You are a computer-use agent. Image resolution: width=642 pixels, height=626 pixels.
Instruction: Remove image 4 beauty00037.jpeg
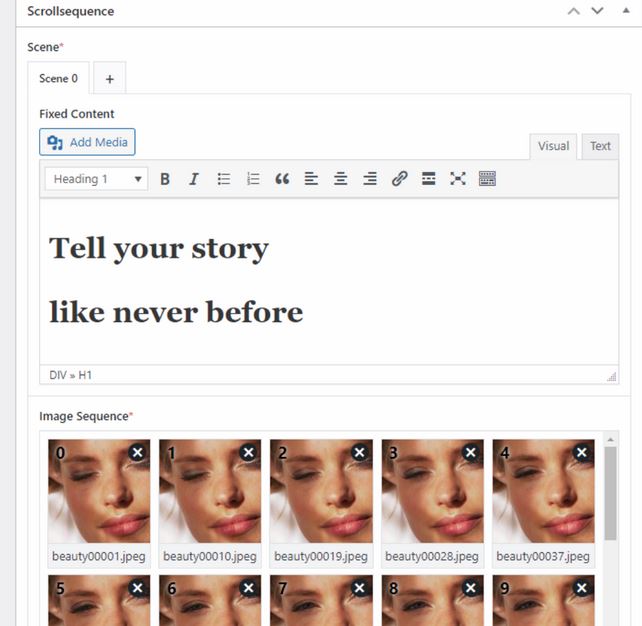[x=582, y=452]
